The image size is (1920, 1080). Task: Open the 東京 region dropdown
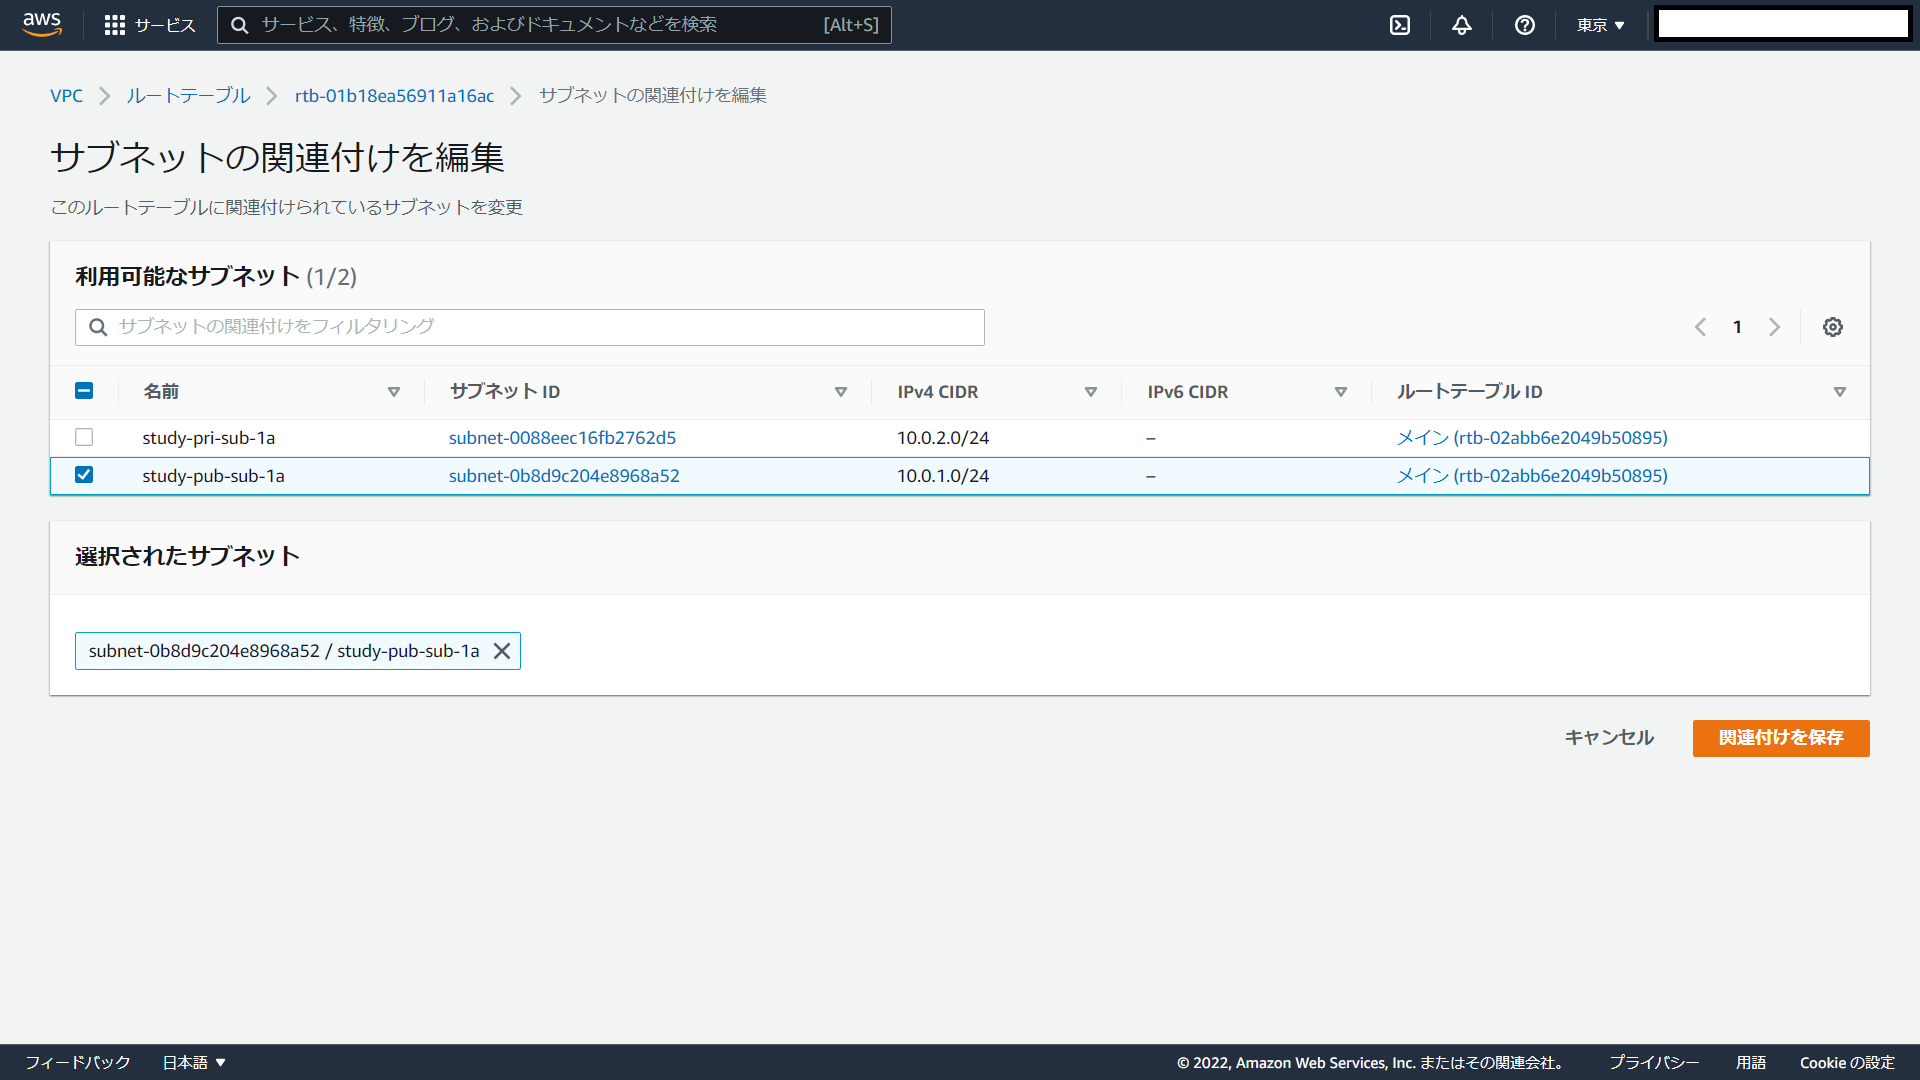pos(1600,25)
